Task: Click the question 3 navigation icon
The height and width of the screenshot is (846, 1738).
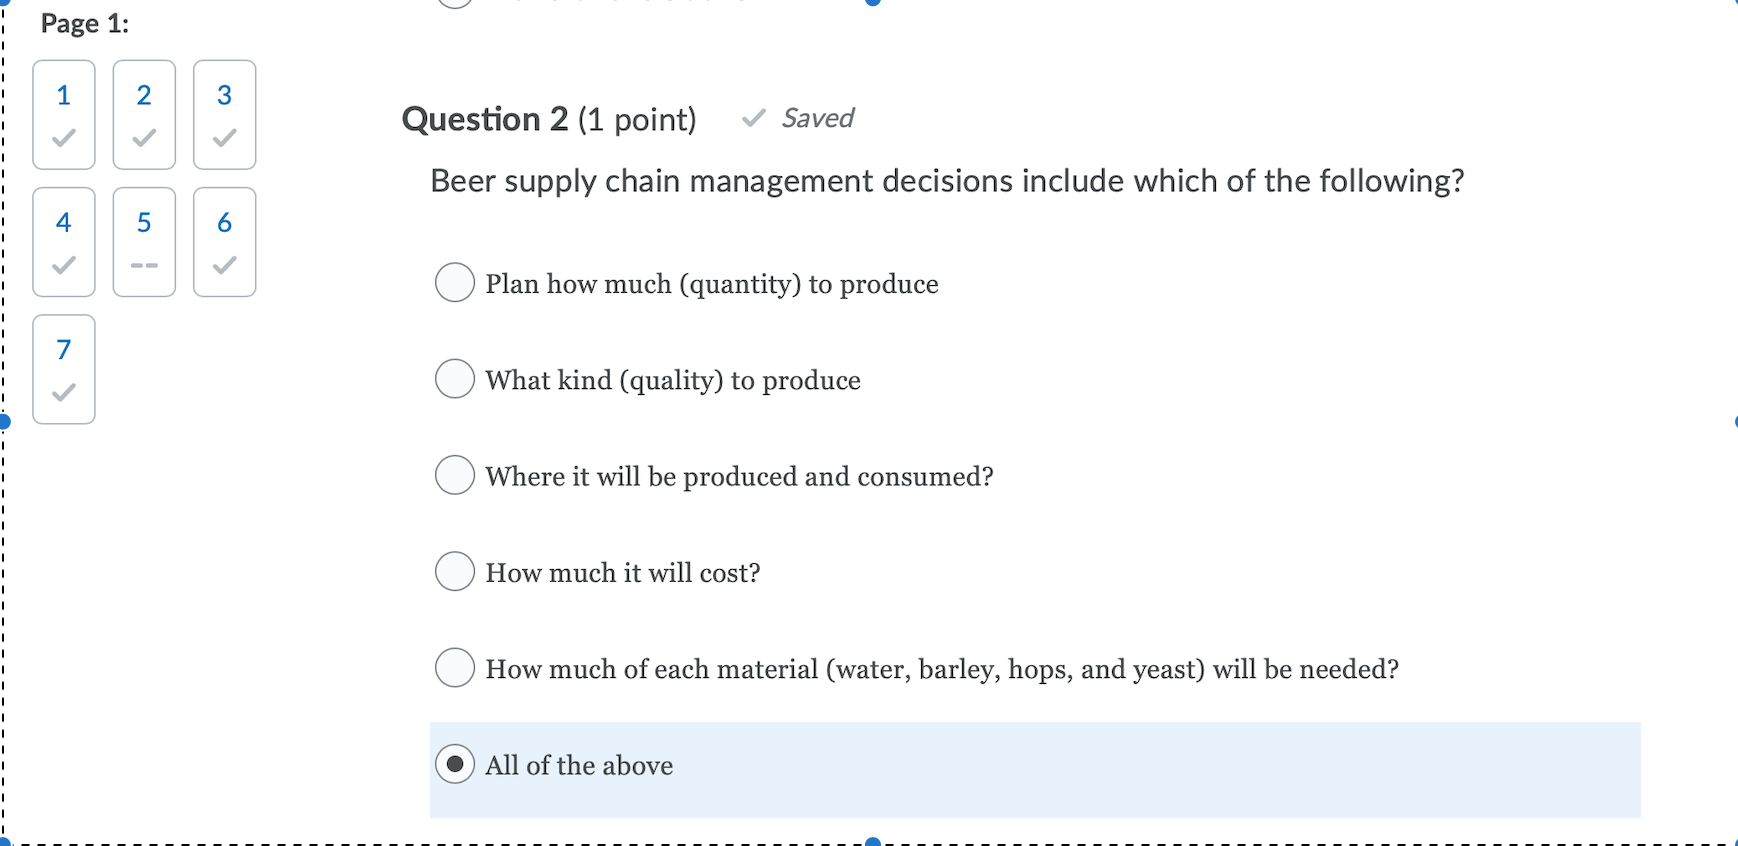Action: pos(224,115)
